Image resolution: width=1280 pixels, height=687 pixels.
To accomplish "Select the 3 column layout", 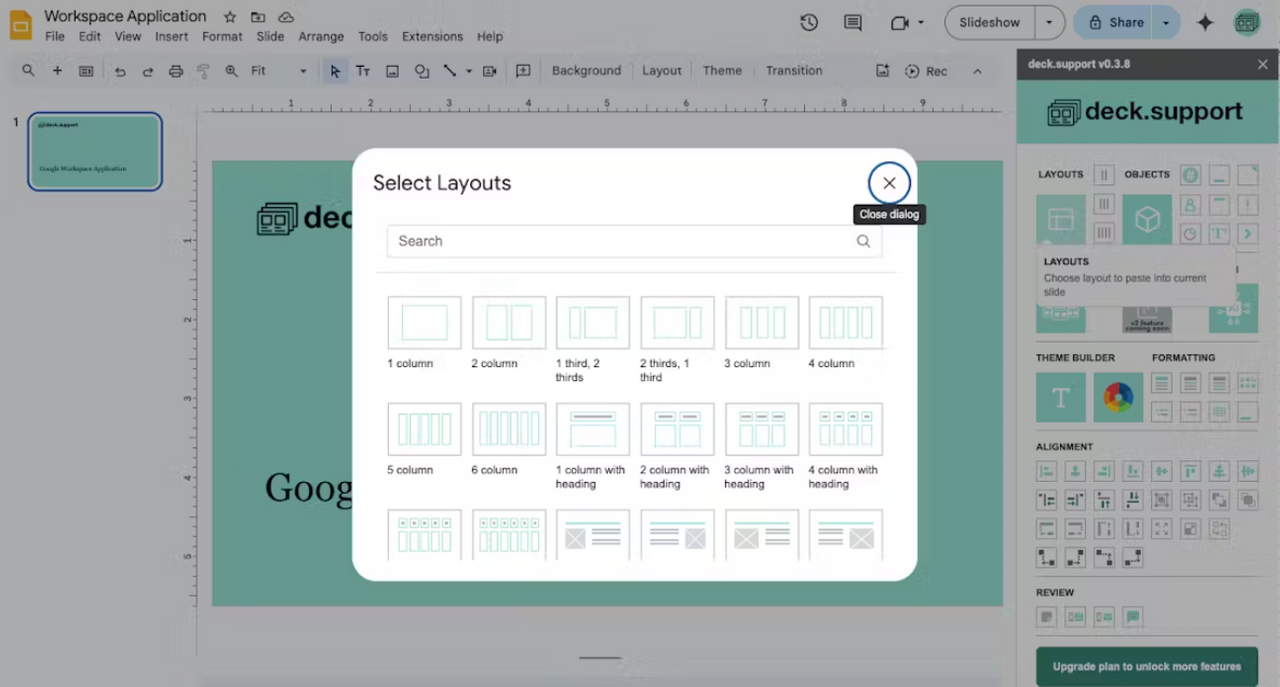I will point(762,323).
